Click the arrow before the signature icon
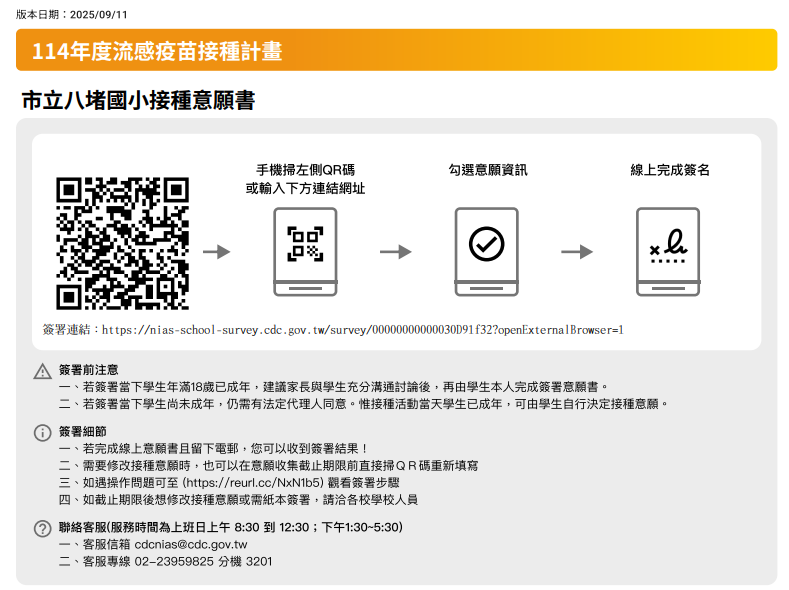The width and height of the screenshot is (789, 590). 577,251
